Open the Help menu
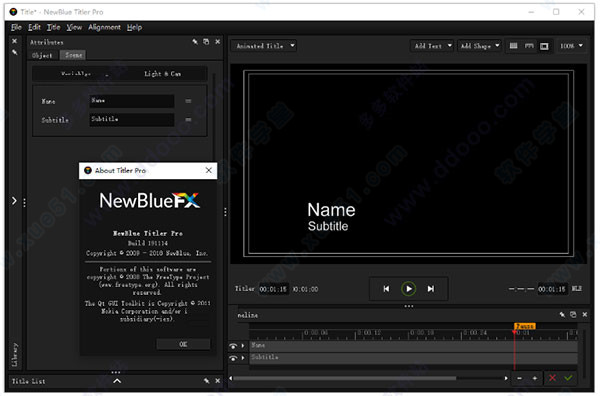The width and height of the screenshot is (600, 396). click(x=134, y=27)
